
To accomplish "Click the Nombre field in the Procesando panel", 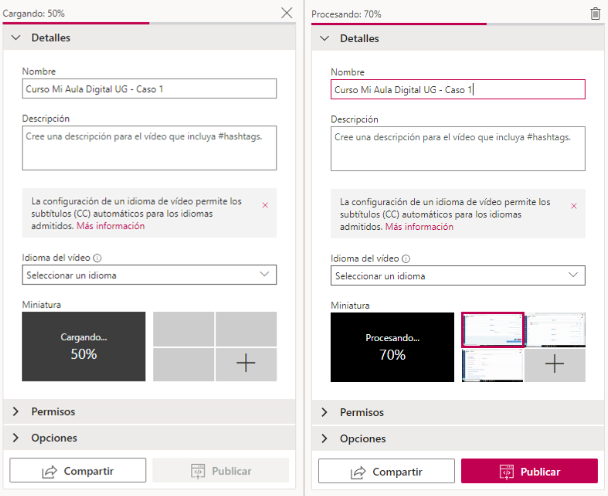I will [458, 90].
